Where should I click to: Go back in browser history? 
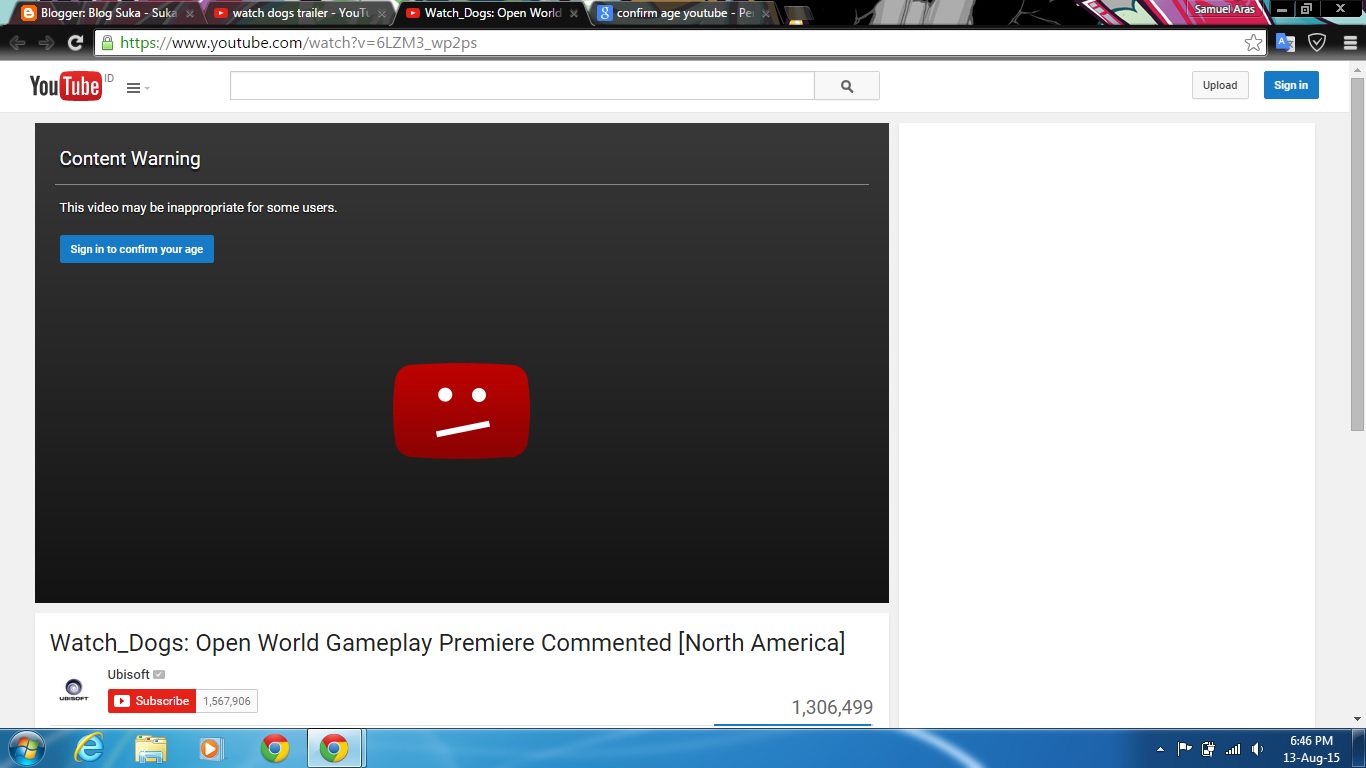17,43
